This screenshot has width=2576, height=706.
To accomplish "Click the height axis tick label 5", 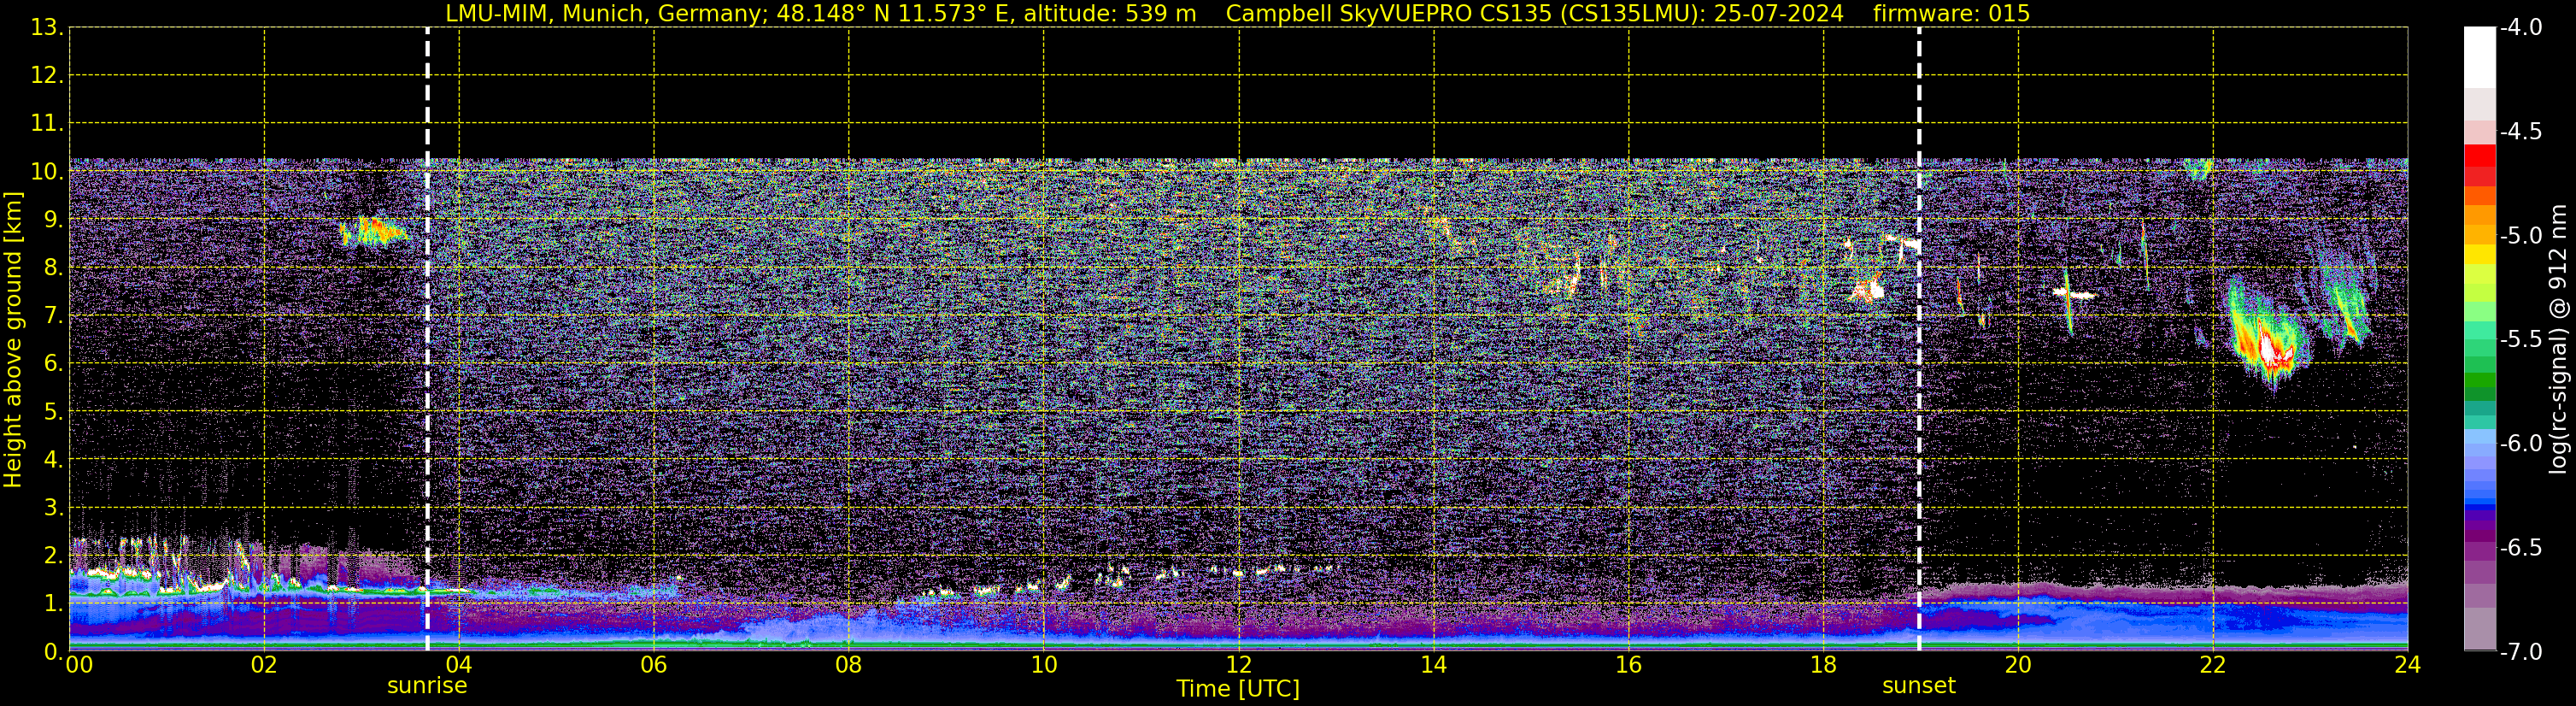I will click(x=54, y=411).
